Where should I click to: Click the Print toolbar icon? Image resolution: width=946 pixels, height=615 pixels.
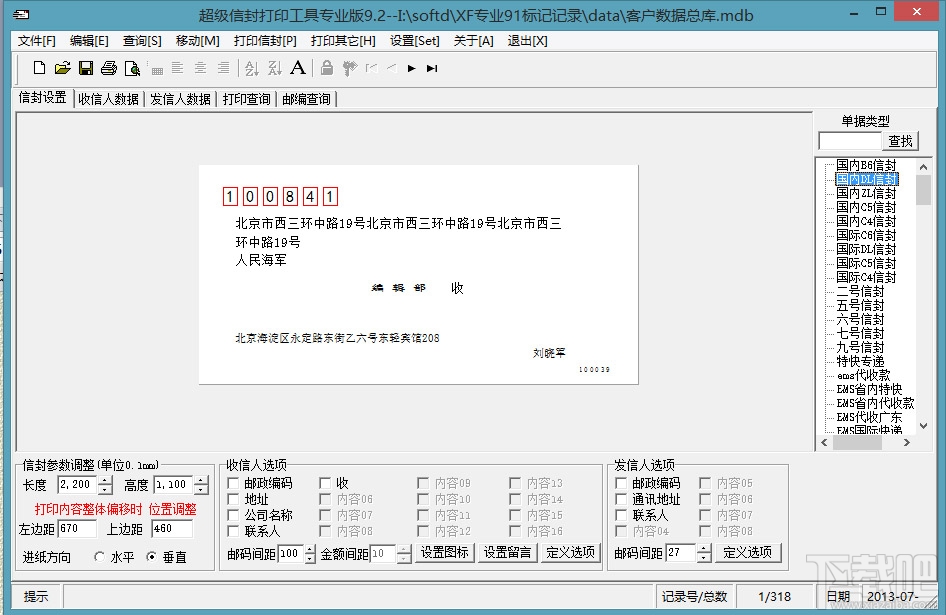109,68
